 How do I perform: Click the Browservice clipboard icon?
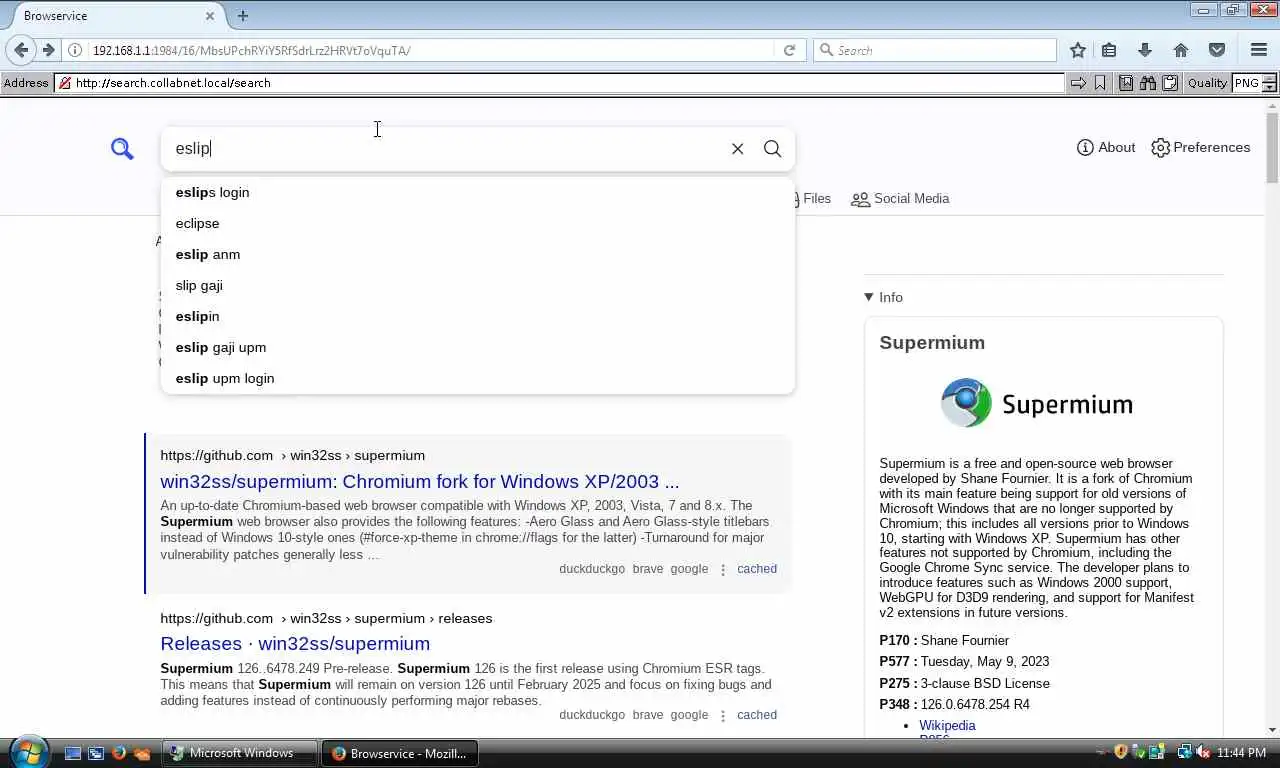(1170, 83)
